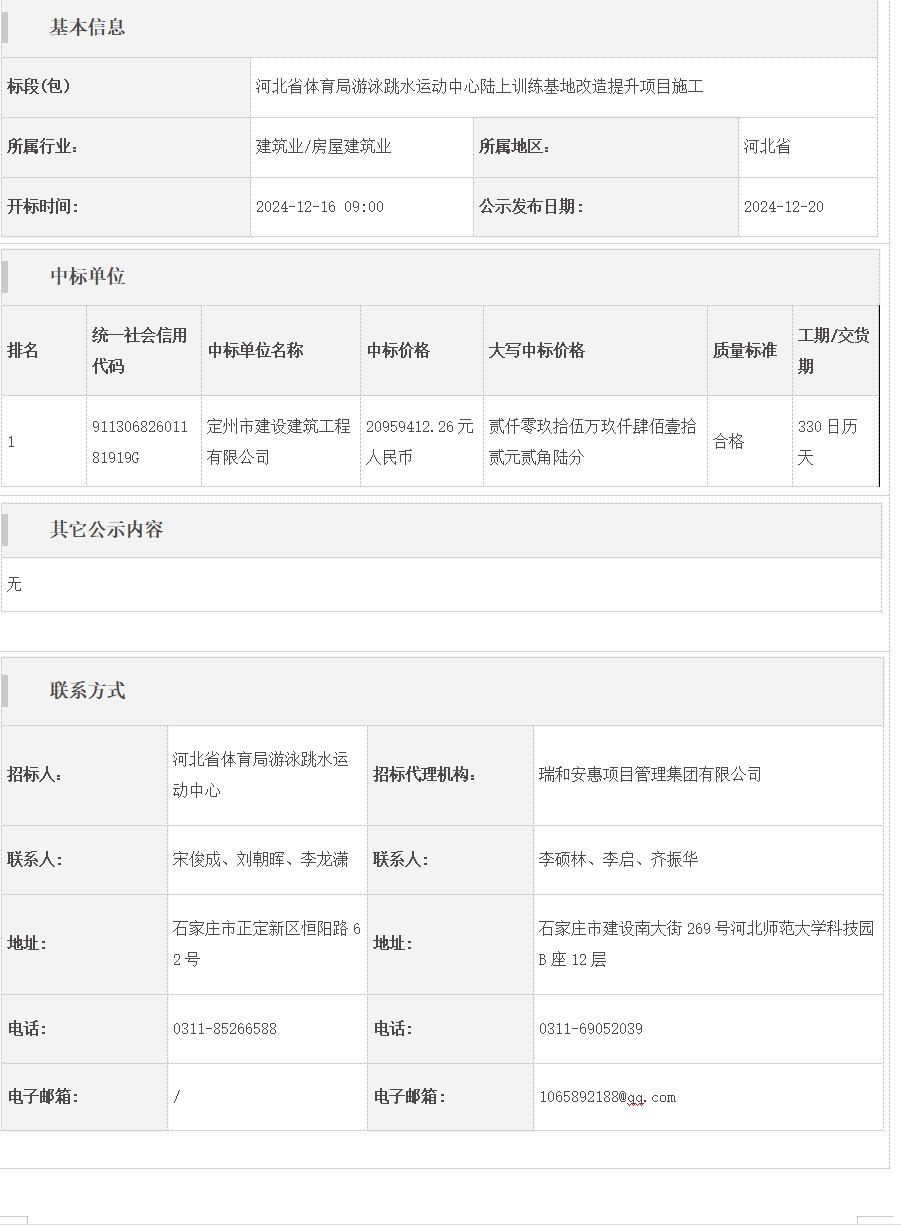
Task: Click the agency phone number 0311-69052039
Action: (590, 1029)
